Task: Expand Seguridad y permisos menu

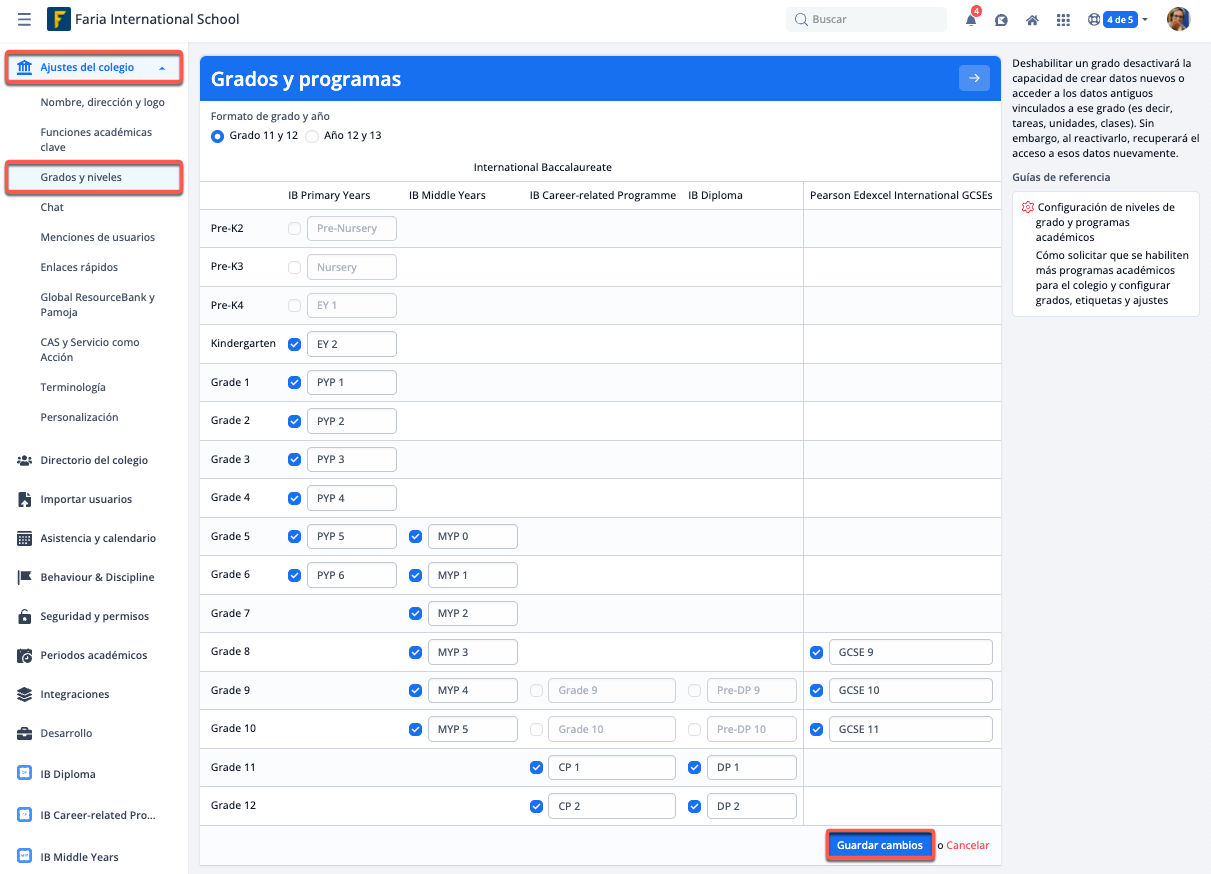Action: 94,616
